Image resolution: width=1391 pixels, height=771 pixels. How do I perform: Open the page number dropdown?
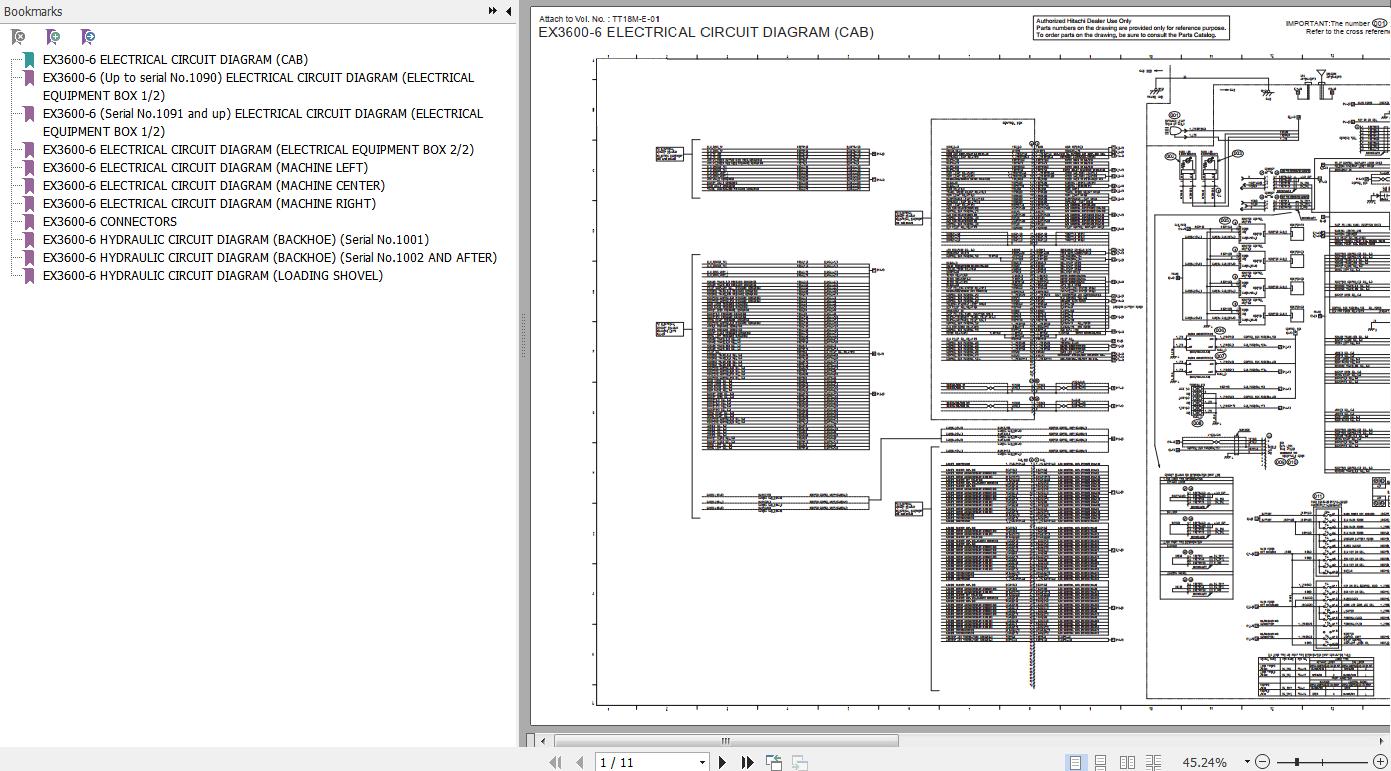click(702, 762)
